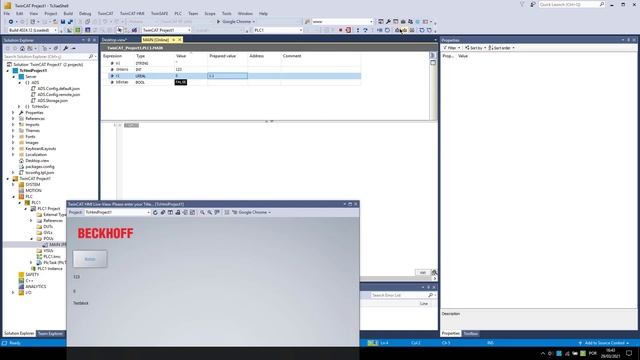Click the blue TwinCAT Config Mode icon
Image resolution: width=640 pixels, height=360 pixels.
[x=87, y=30]
